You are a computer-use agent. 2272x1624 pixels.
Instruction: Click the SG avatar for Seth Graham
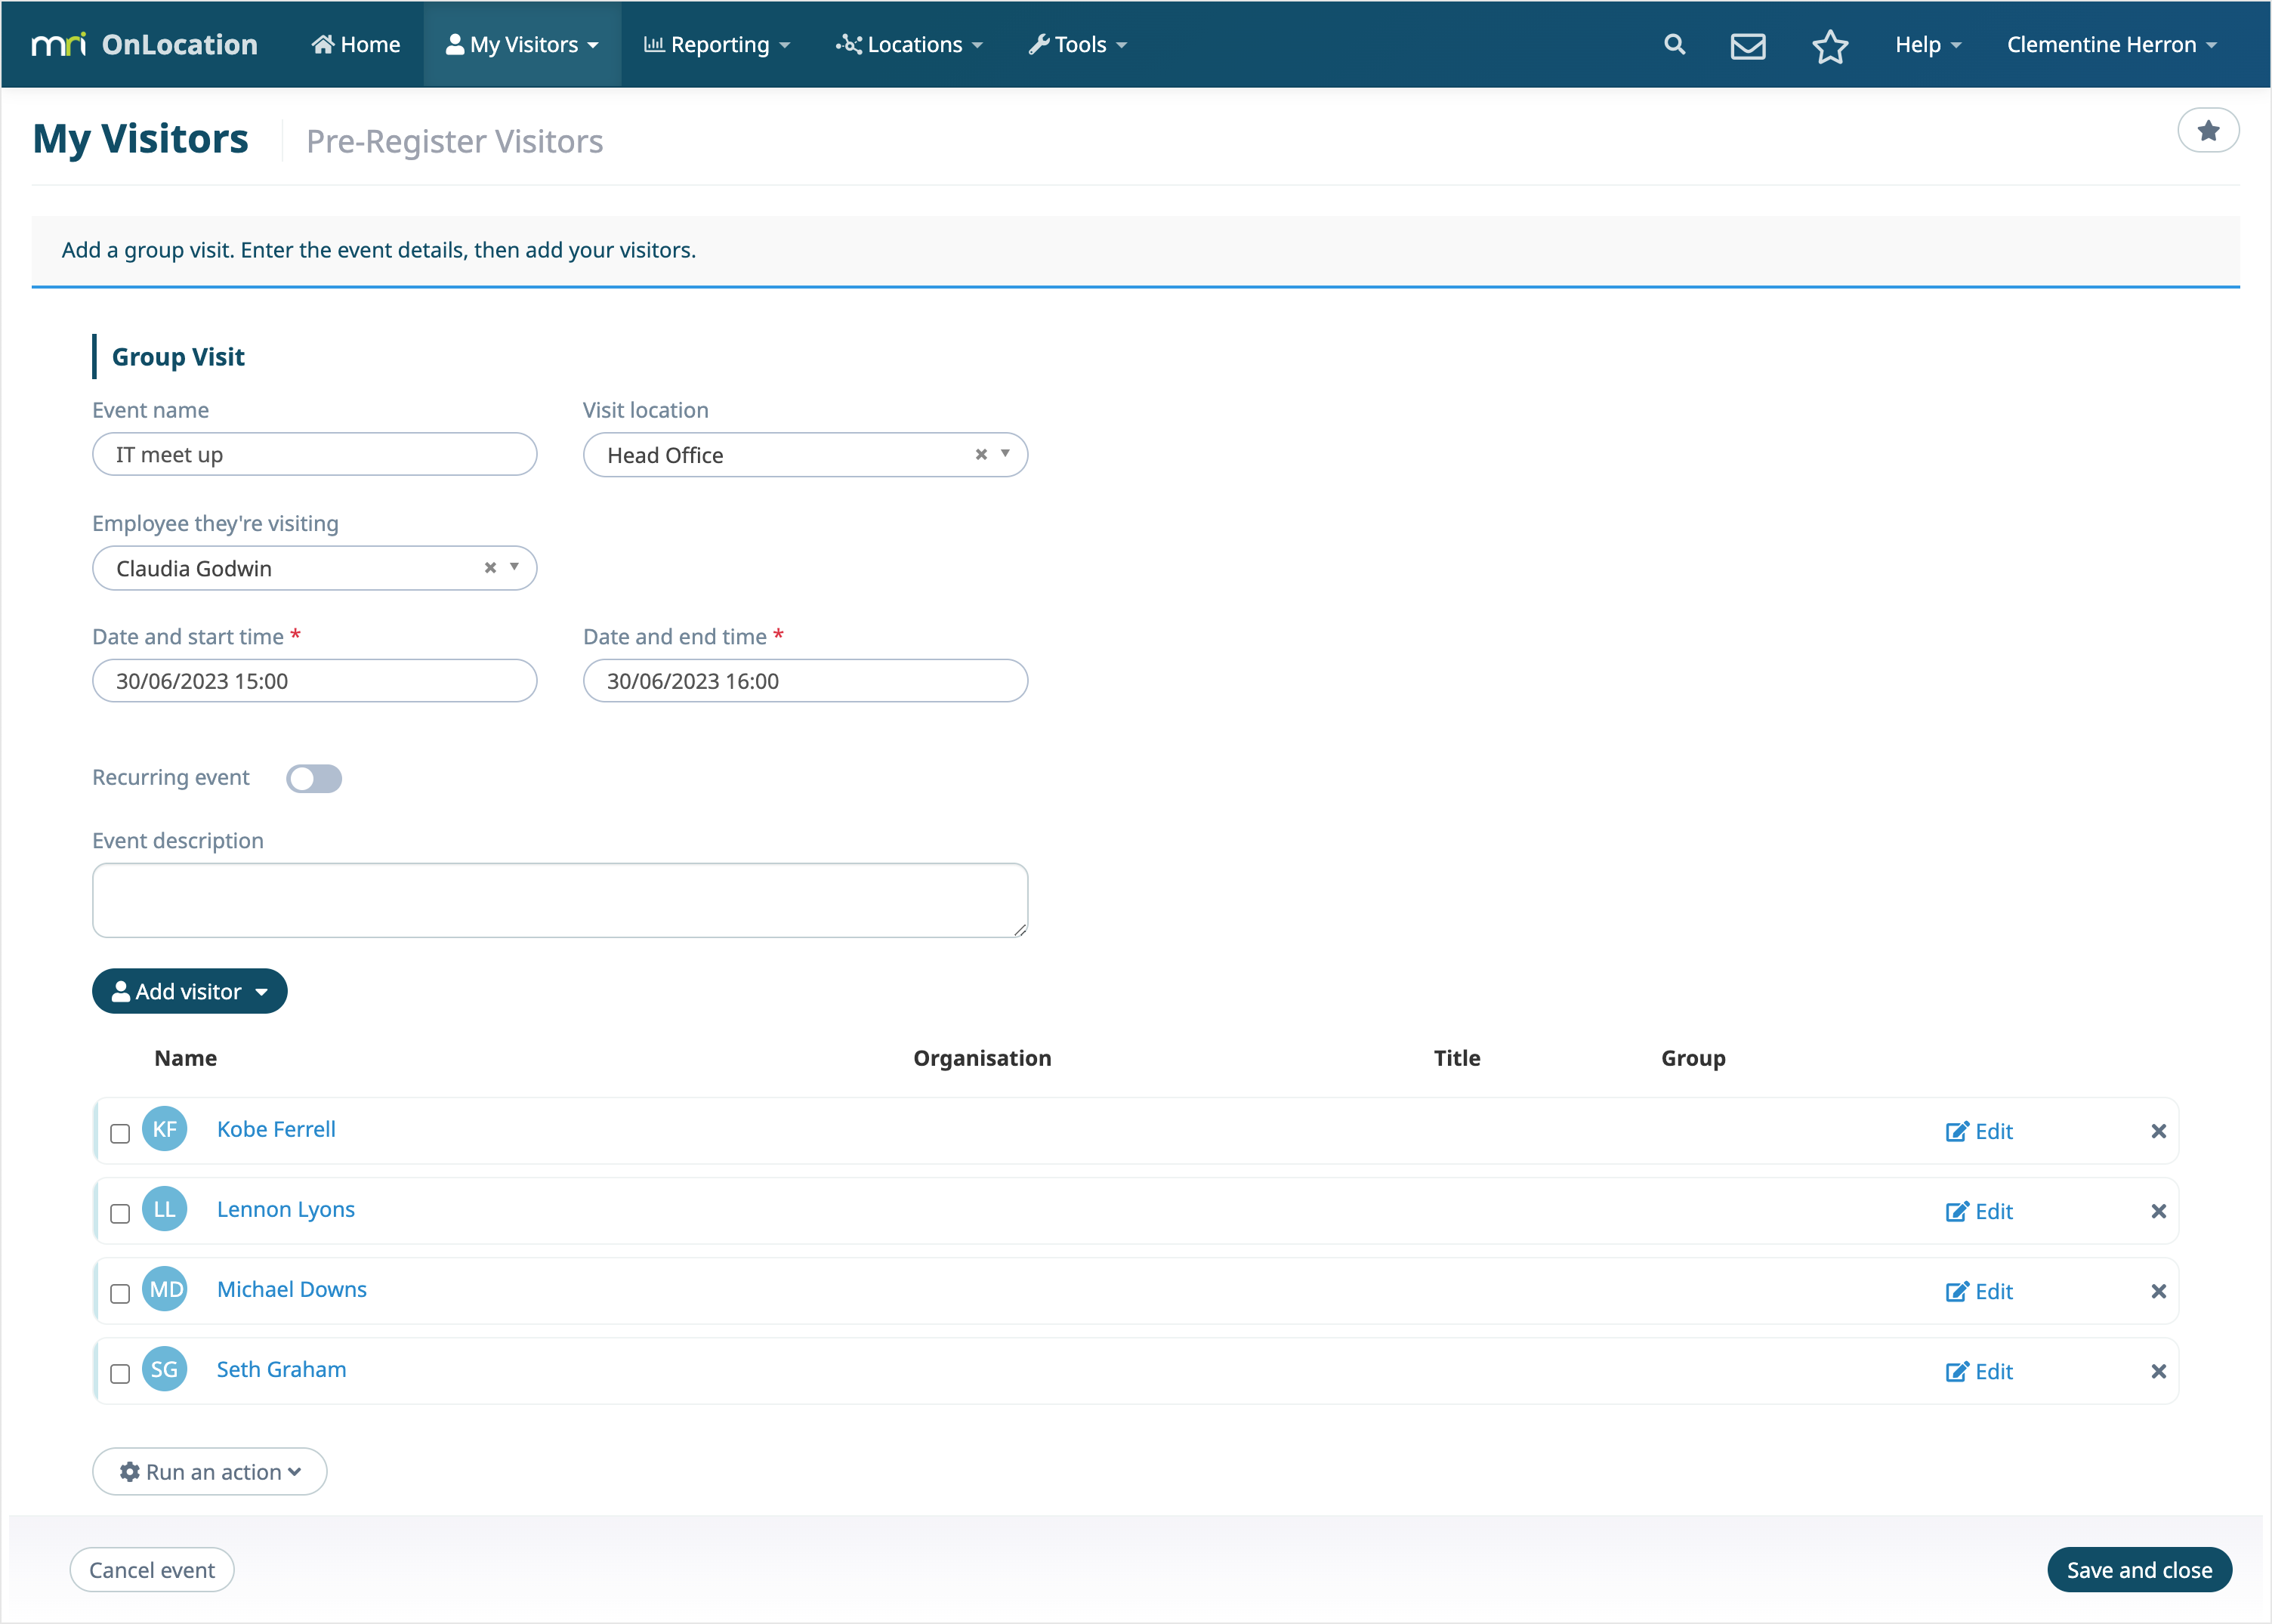[x=164, y=1369]
